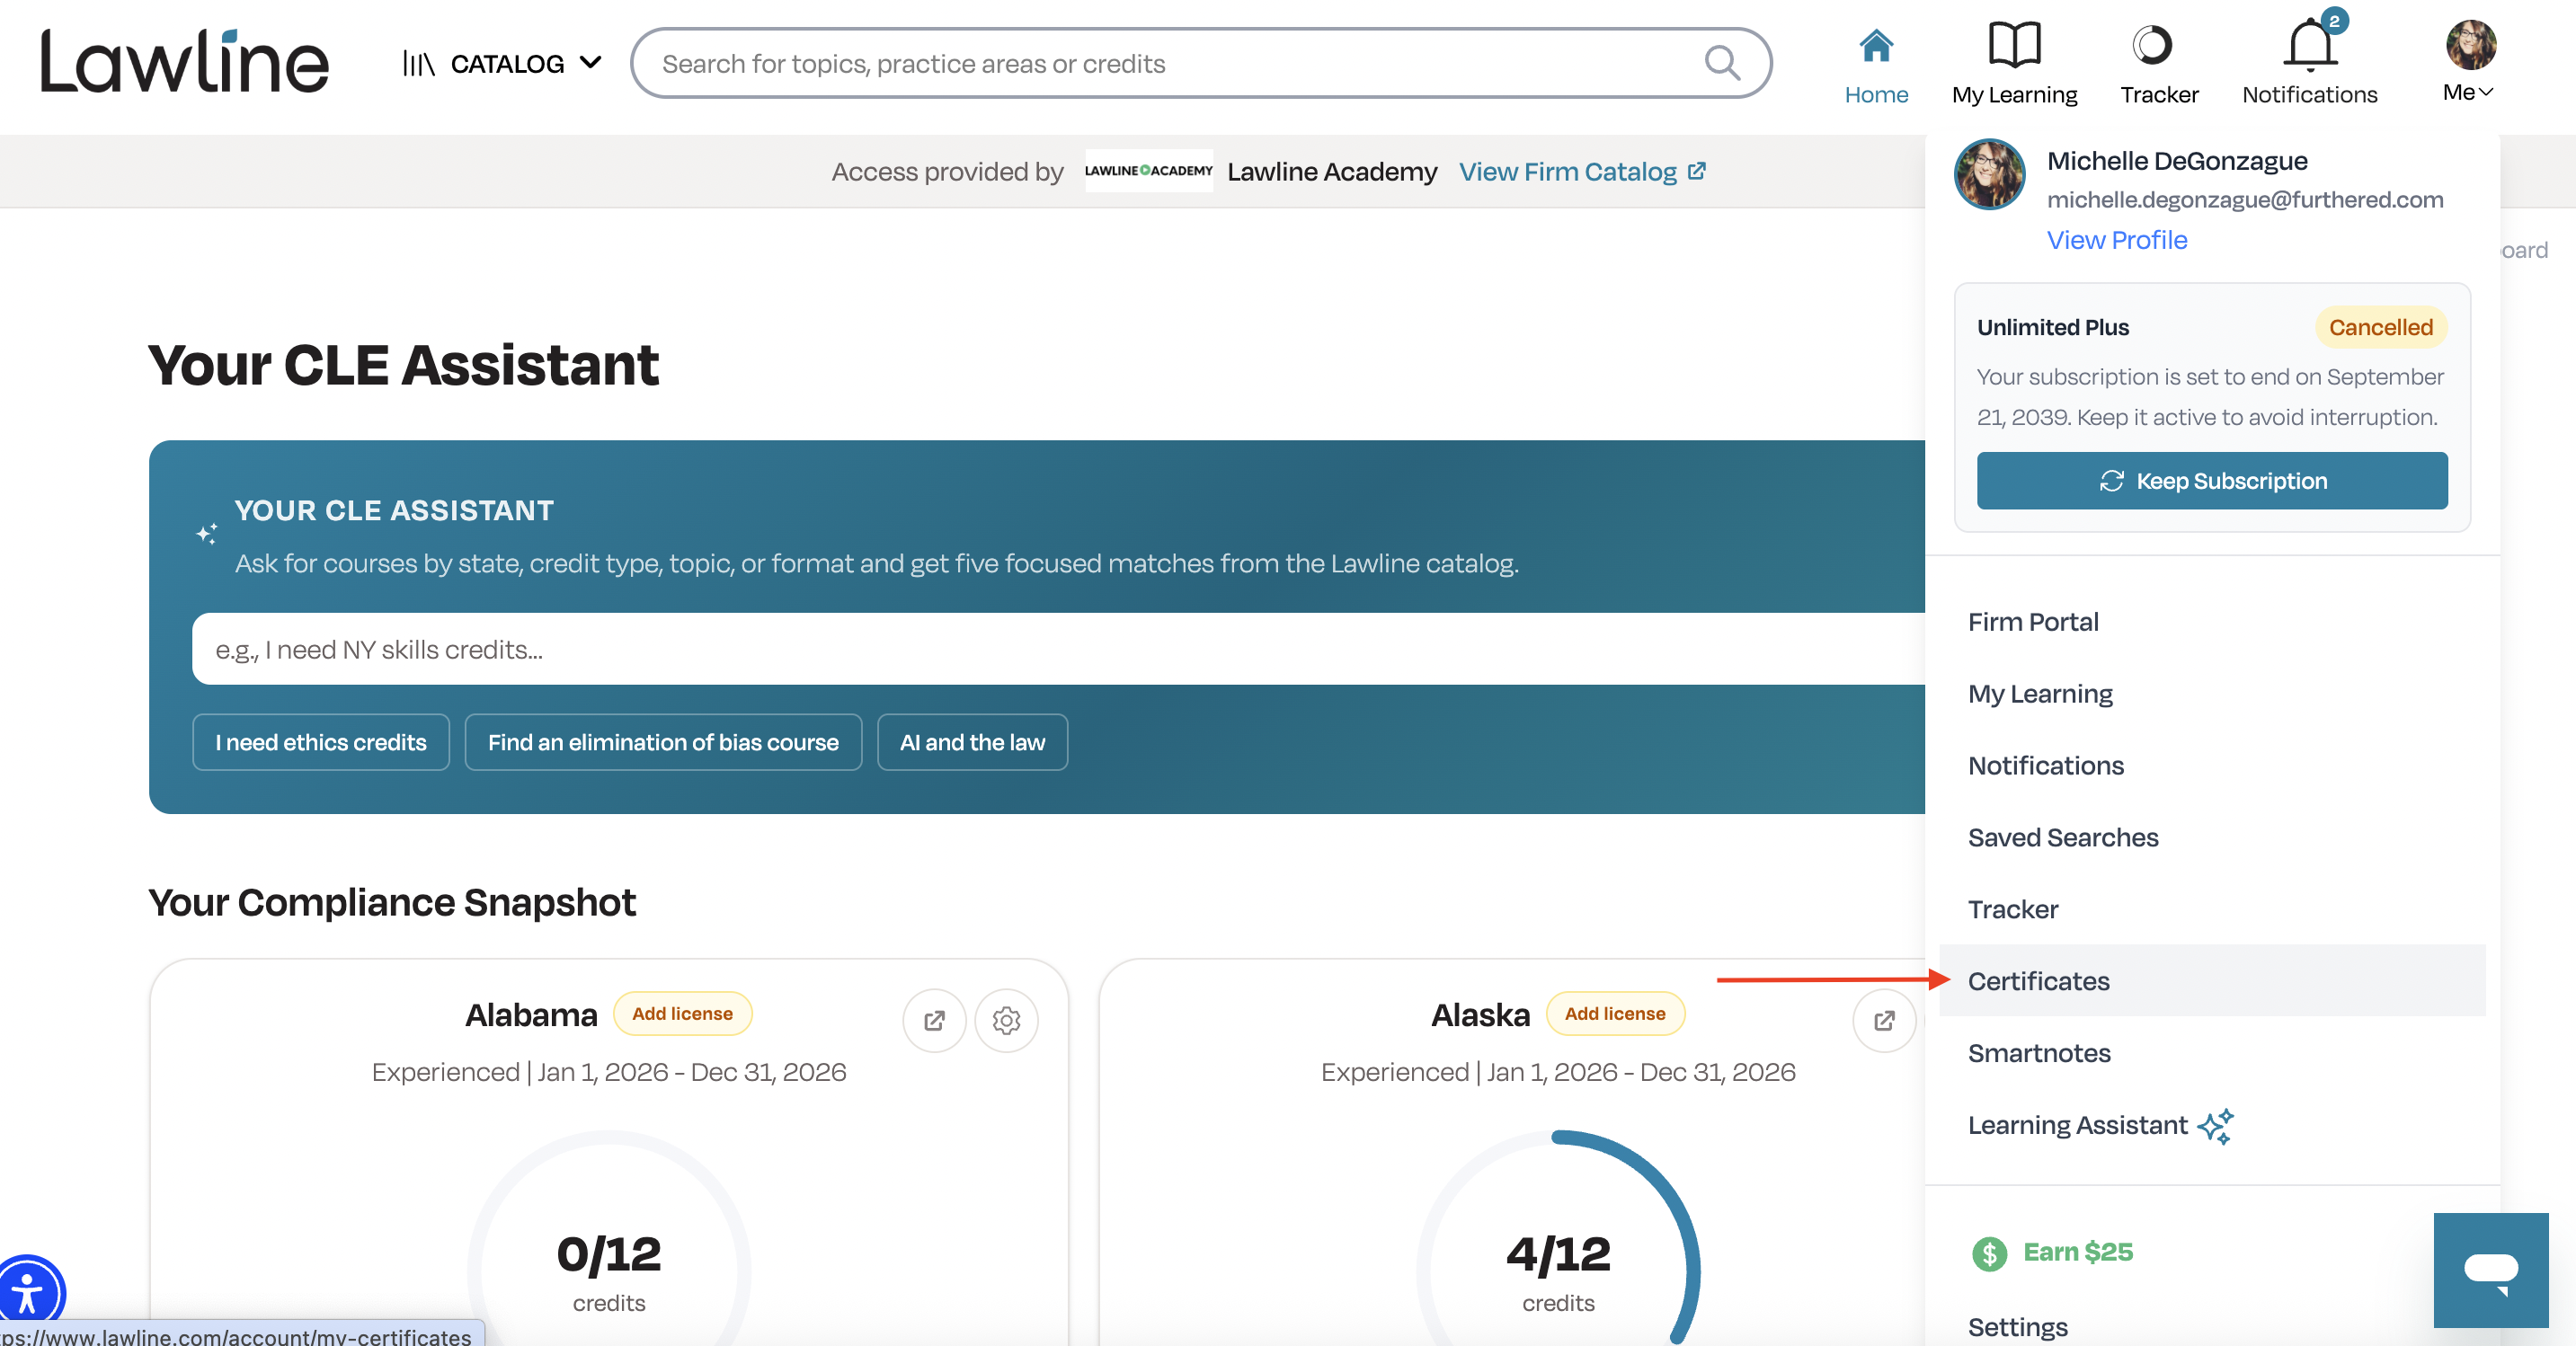
Task: Open View Firm Catalog link
Action: (x=1582, y=172)
